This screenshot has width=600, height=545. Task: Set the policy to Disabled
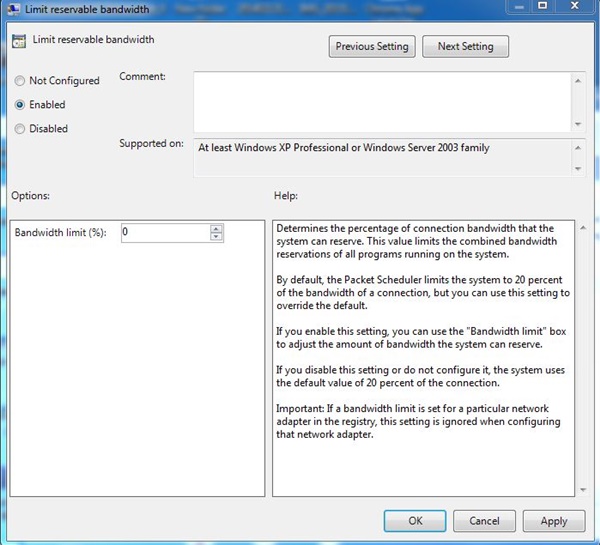[20, 128]
